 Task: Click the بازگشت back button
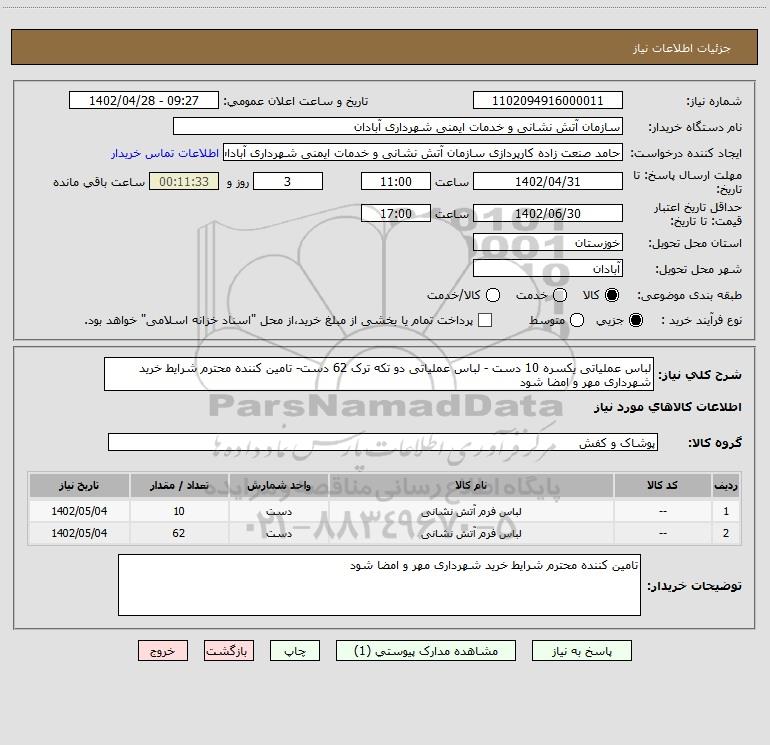pyautogui.click(x=229, y=651)
